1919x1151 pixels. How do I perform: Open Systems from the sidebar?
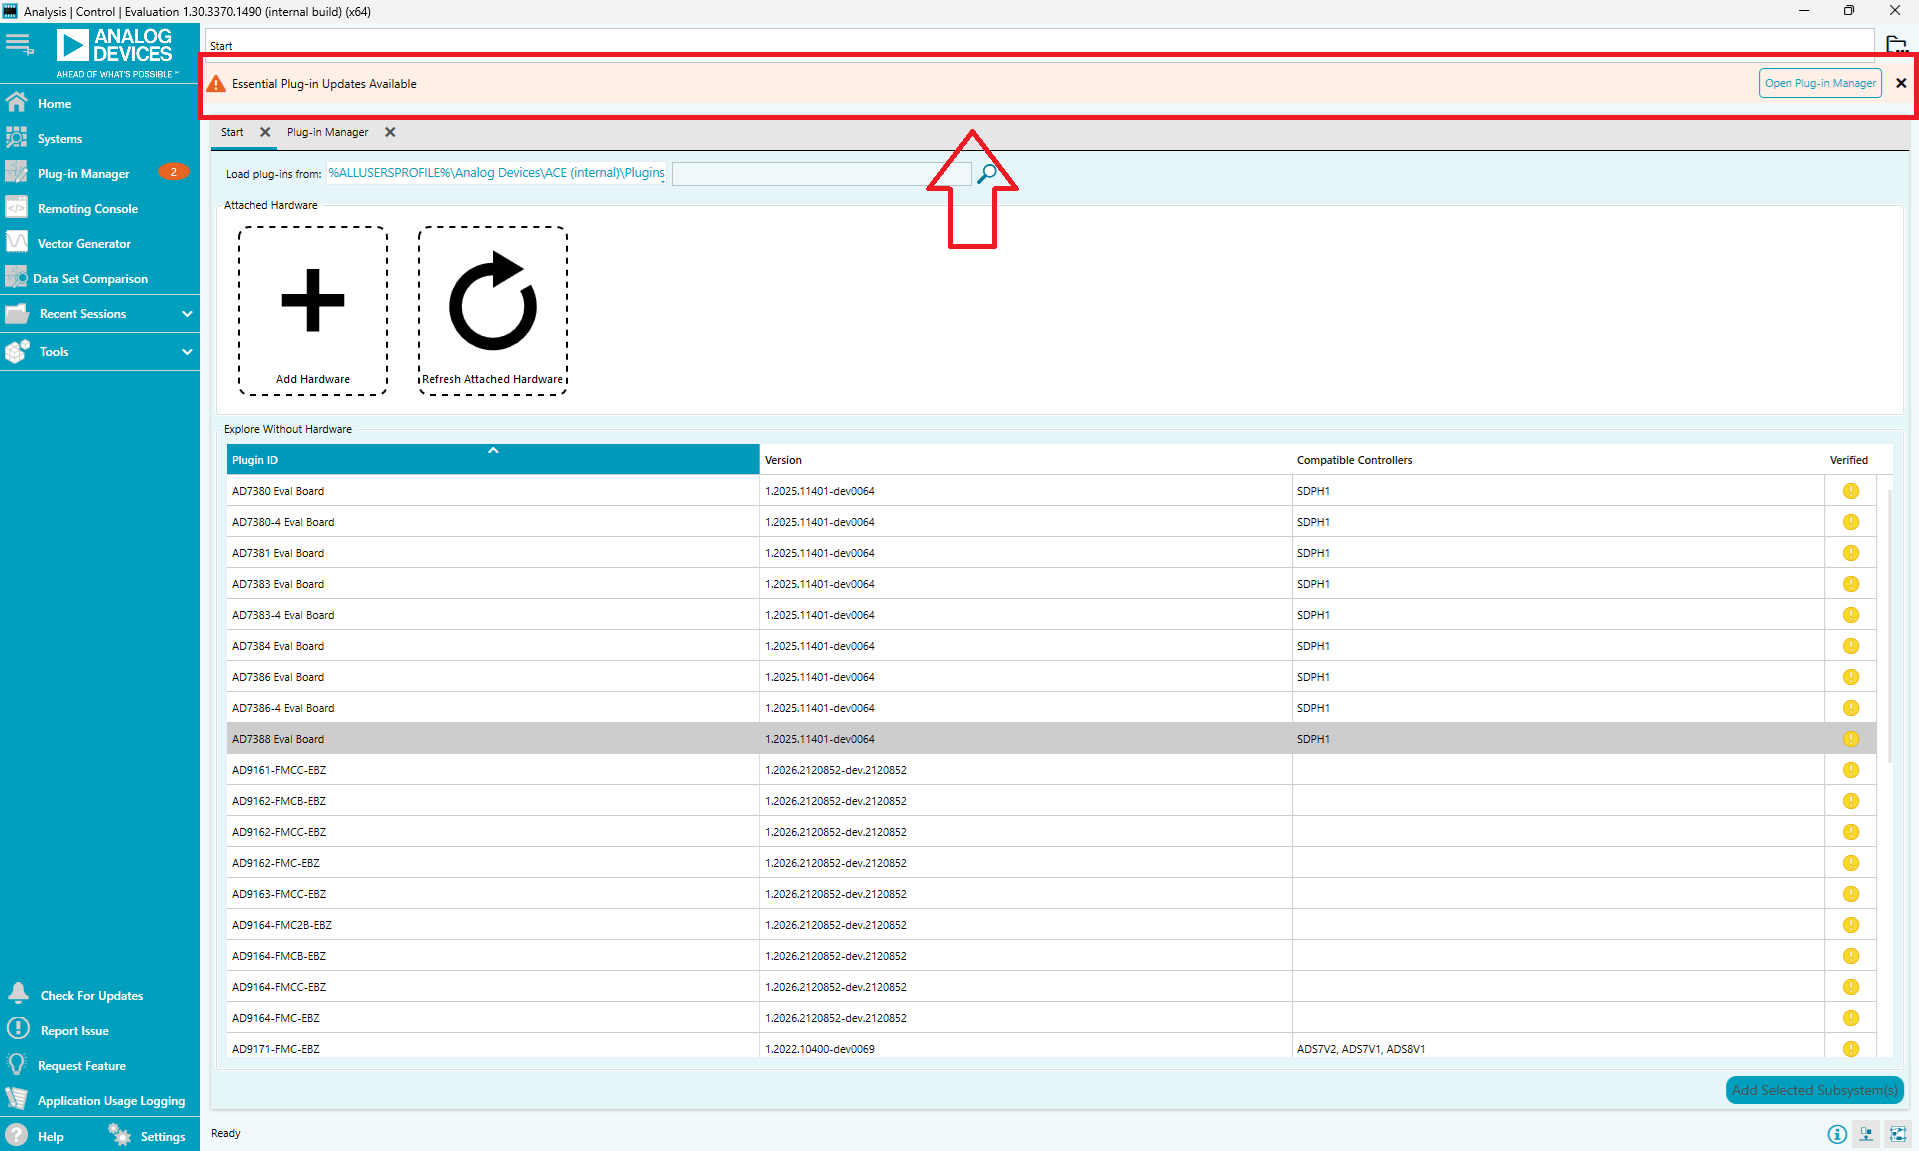(x=60, y=139)
